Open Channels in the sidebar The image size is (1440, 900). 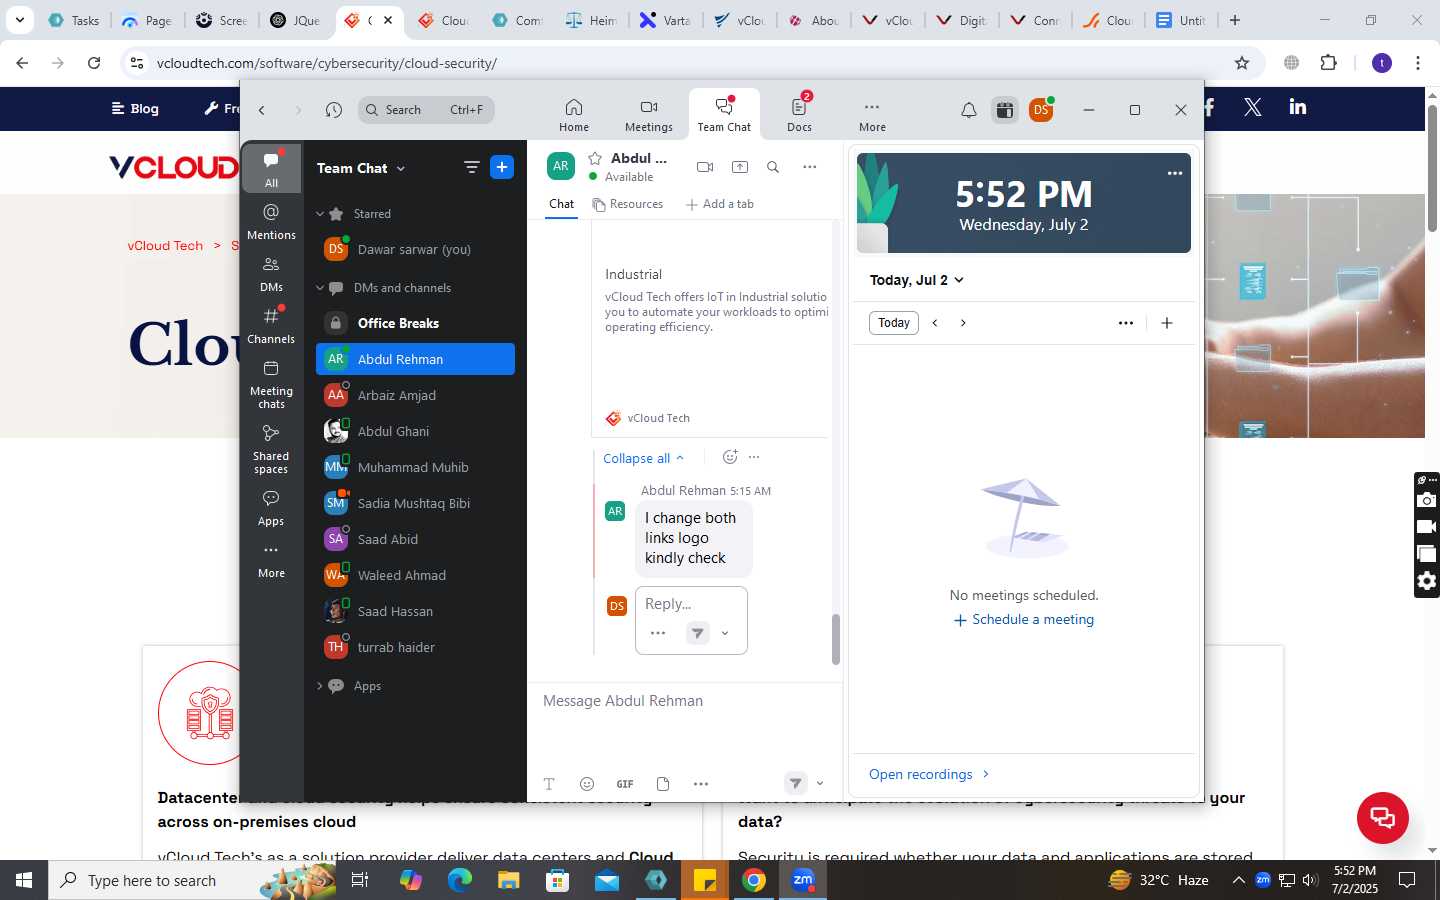point(271,326)
